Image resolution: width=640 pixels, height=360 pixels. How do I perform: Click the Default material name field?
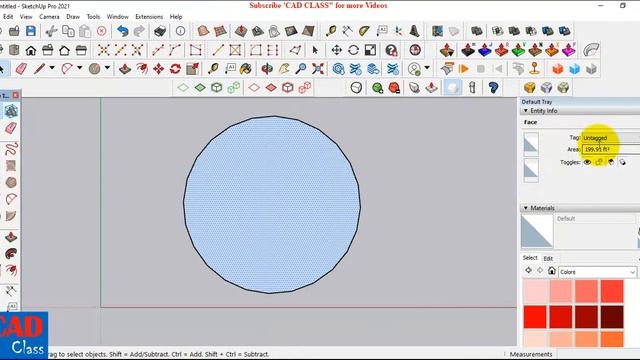(x=595, y=219)
